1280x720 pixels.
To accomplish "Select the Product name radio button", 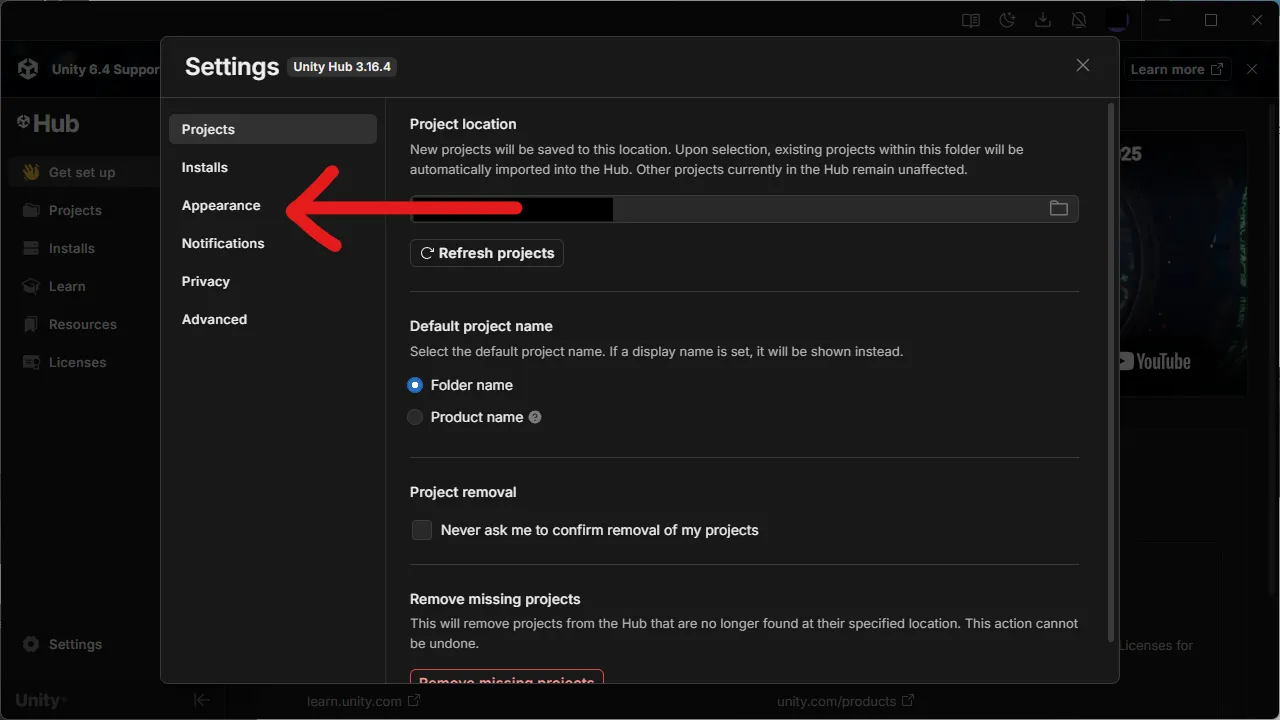I will 415,417.
